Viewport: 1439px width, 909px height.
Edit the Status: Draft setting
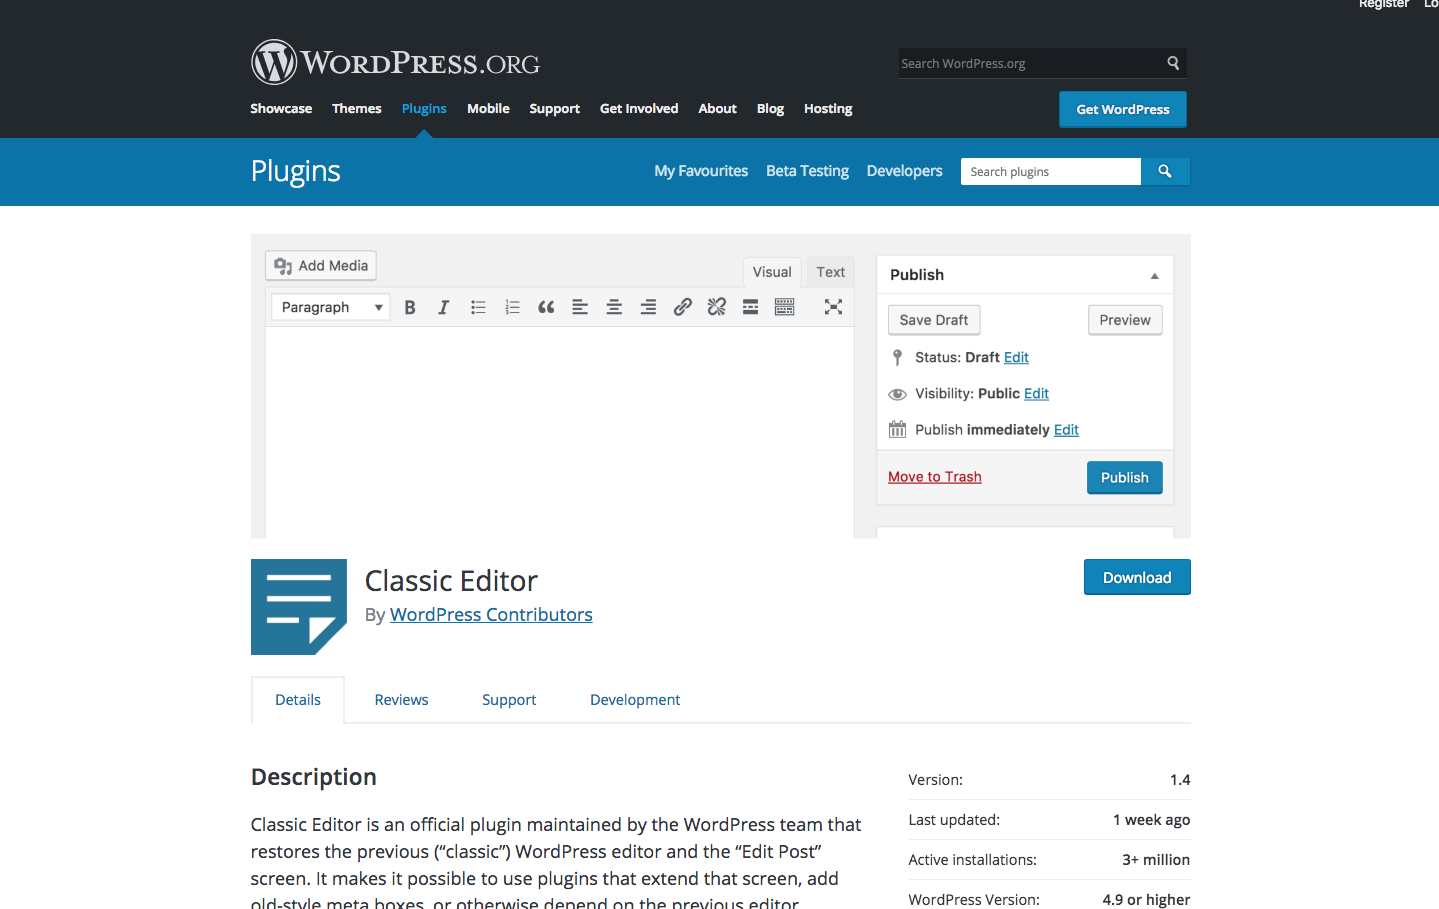(1016, 357)
